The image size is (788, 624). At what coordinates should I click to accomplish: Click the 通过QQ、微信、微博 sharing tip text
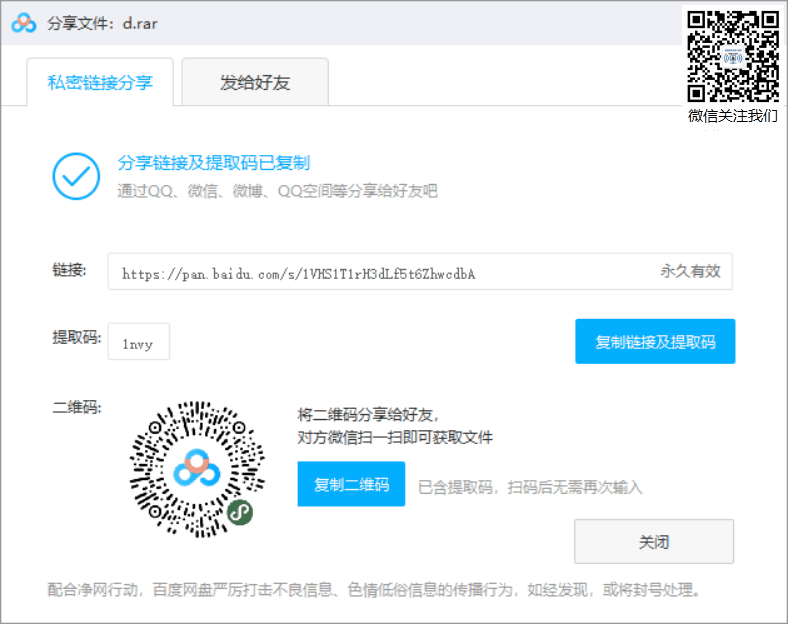(x=277, y=191)
